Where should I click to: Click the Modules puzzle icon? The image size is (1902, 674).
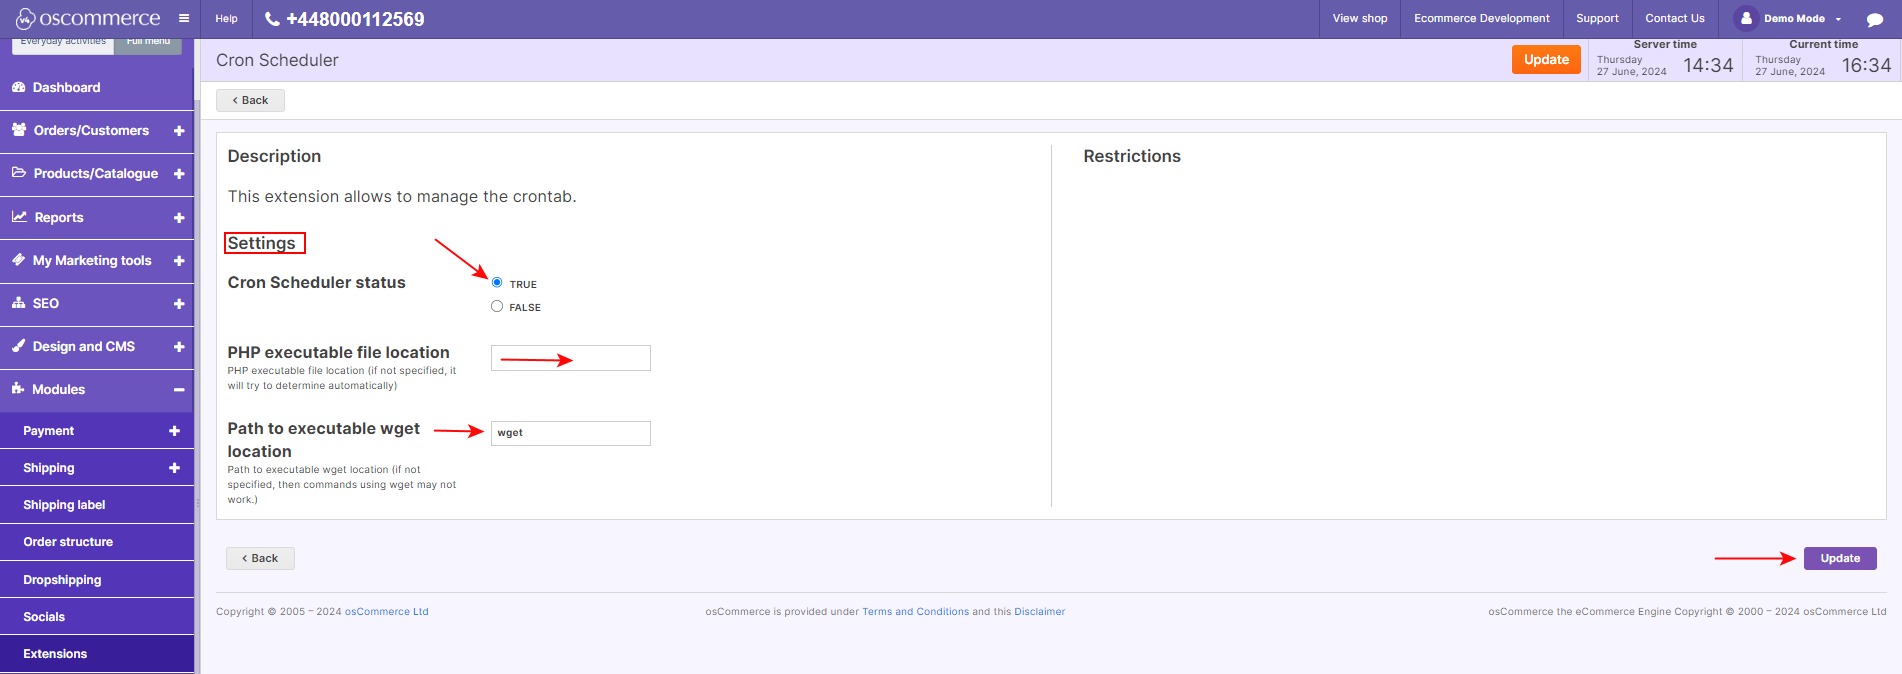(18, 389)
